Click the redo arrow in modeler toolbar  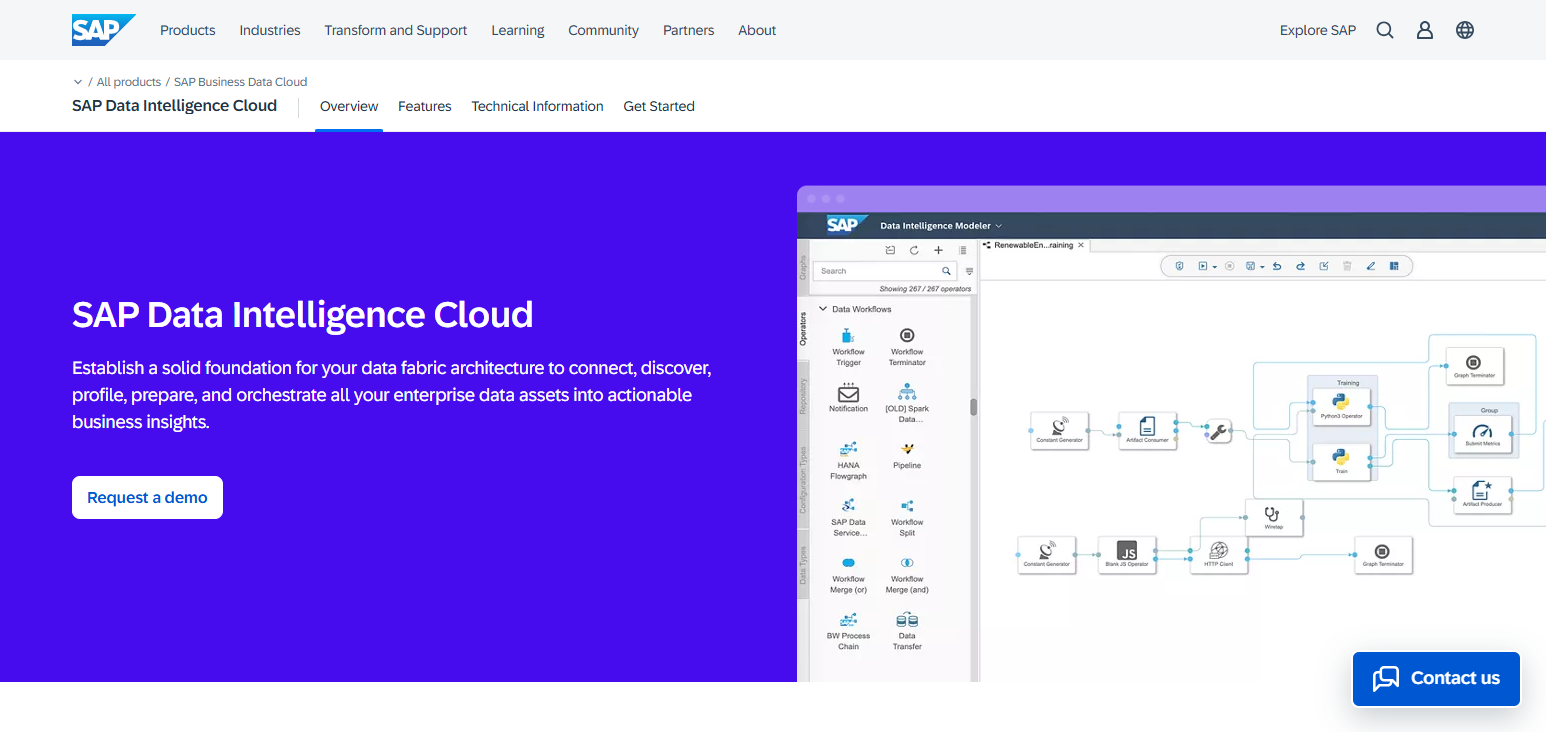(x=1301, y=266)
